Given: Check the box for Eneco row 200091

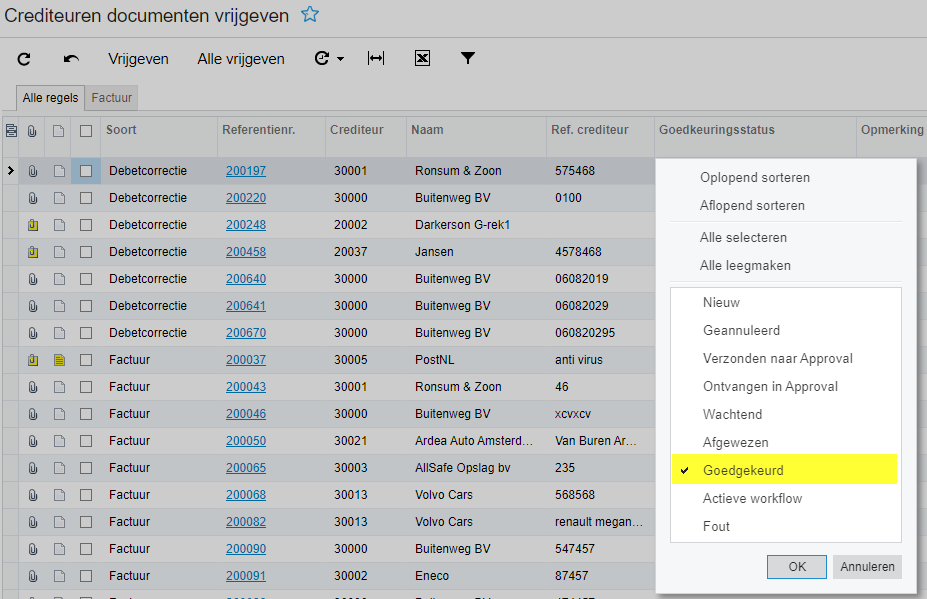Looking at the screenshot, I should click(x=86, y=575).
